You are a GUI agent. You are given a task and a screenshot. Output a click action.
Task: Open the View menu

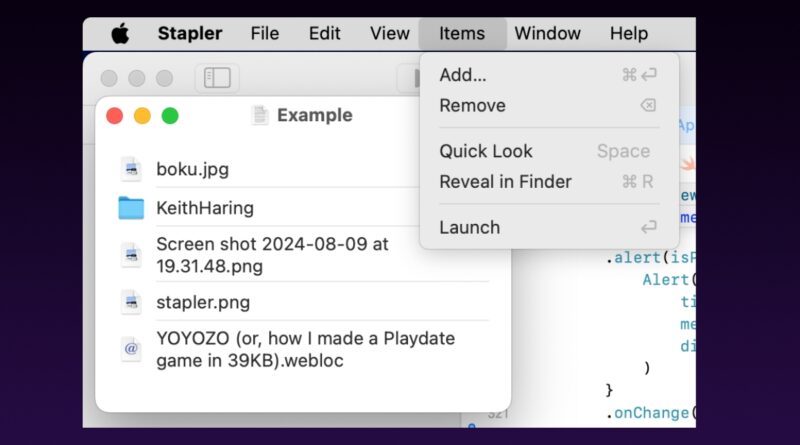[x=390, y=34]
